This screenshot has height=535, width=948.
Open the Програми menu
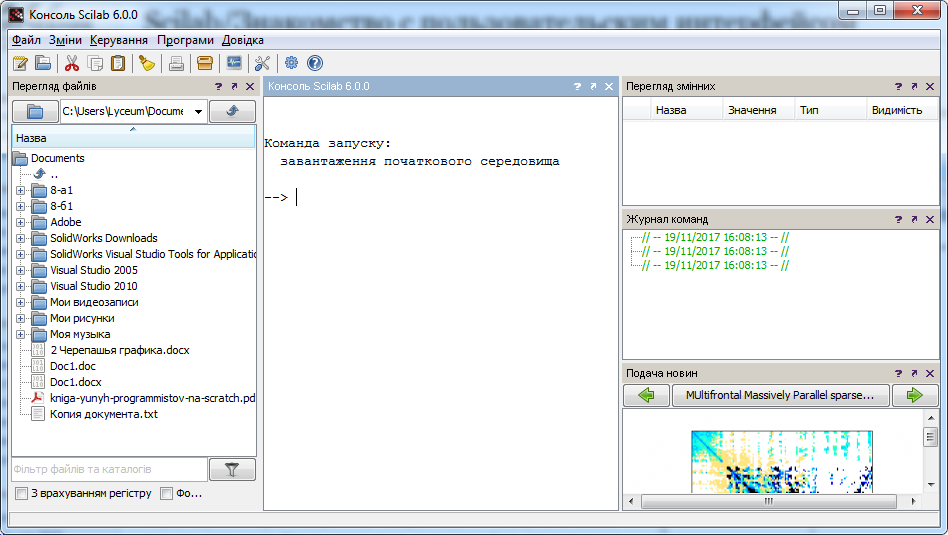pos(185,40)
